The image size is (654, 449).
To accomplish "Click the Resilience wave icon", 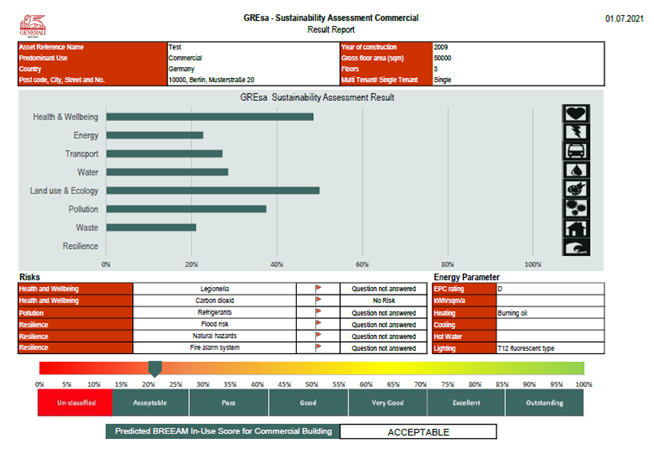I will coord(576,247).
